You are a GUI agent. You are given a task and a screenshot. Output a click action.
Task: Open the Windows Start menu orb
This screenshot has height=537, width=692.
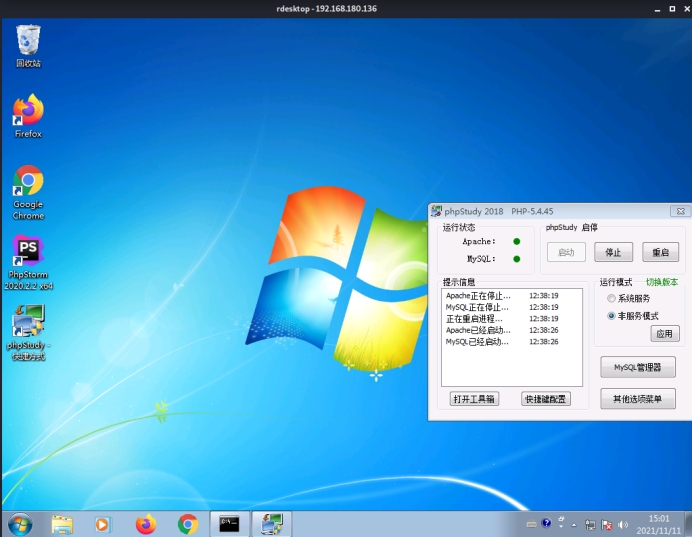[x=20, y=525]
